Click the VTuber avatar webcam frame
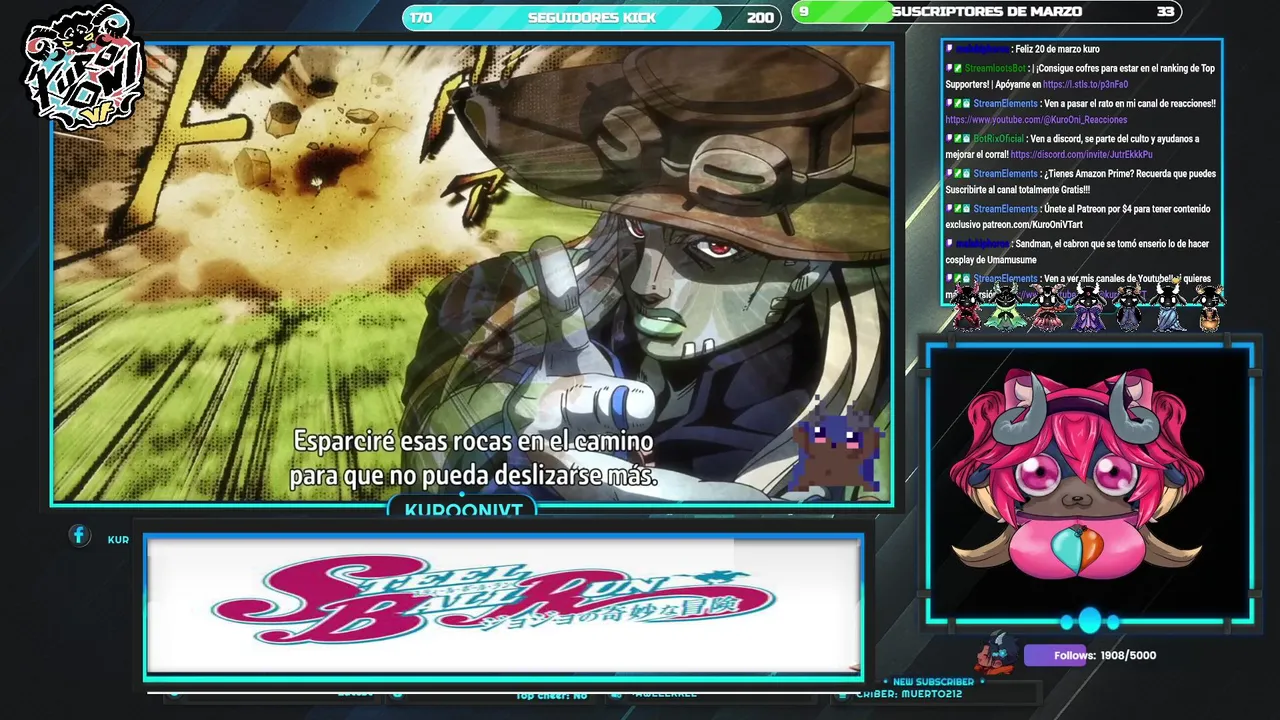 point(1090,484)
